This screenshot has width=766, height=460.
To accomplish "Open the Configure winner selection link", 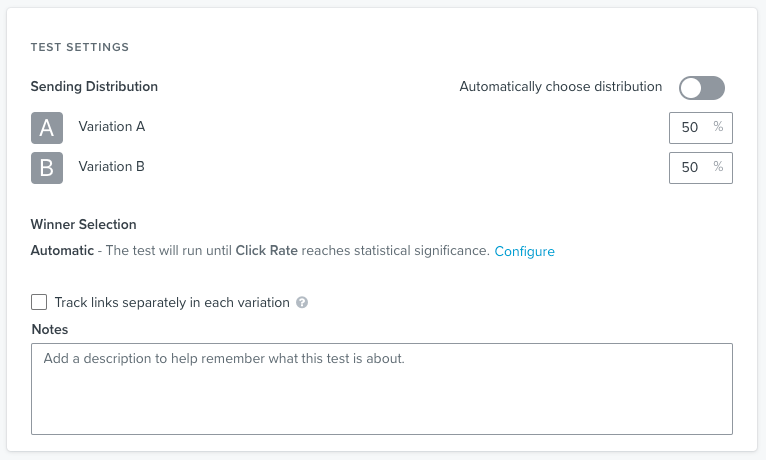I will tap(524, 251).
